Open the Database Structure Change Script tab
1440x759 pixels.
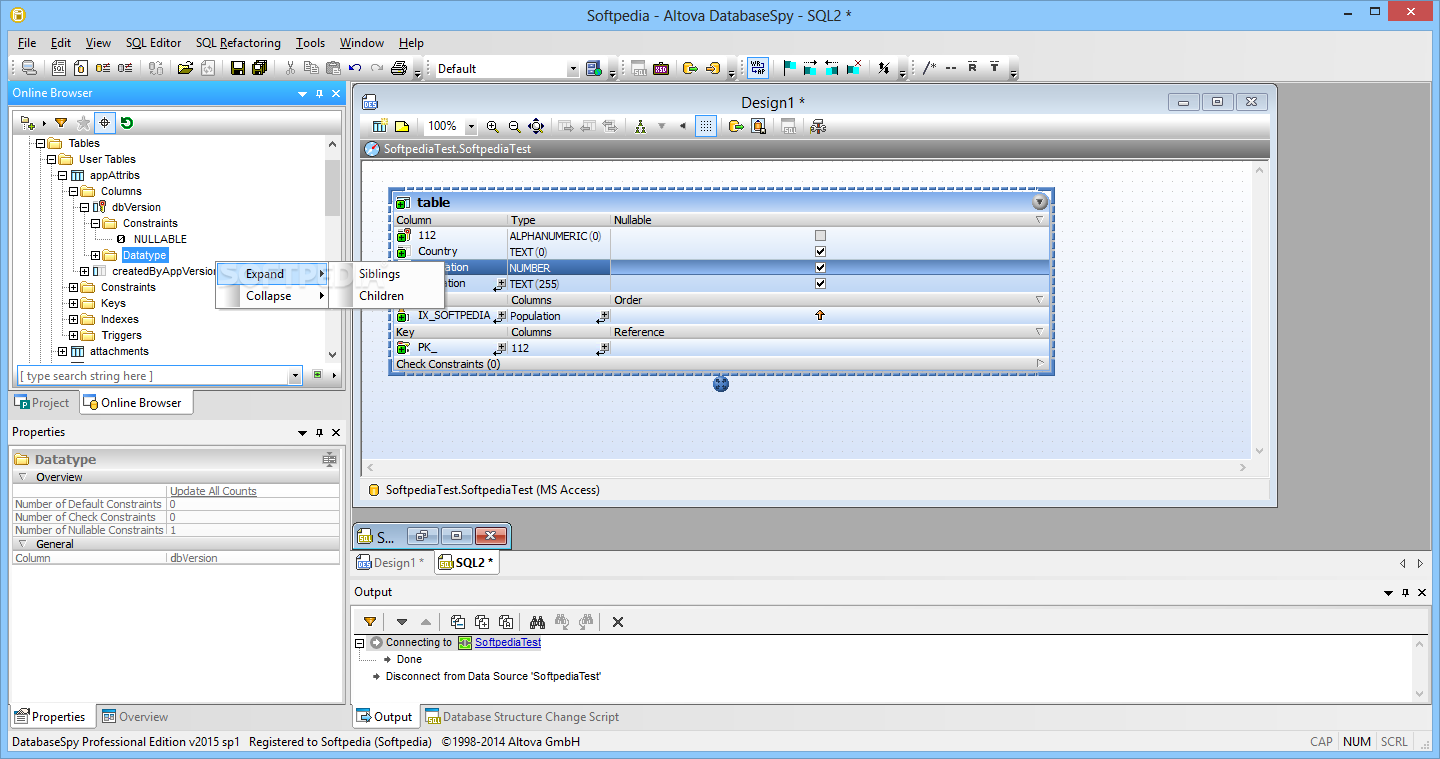(522, 717)
